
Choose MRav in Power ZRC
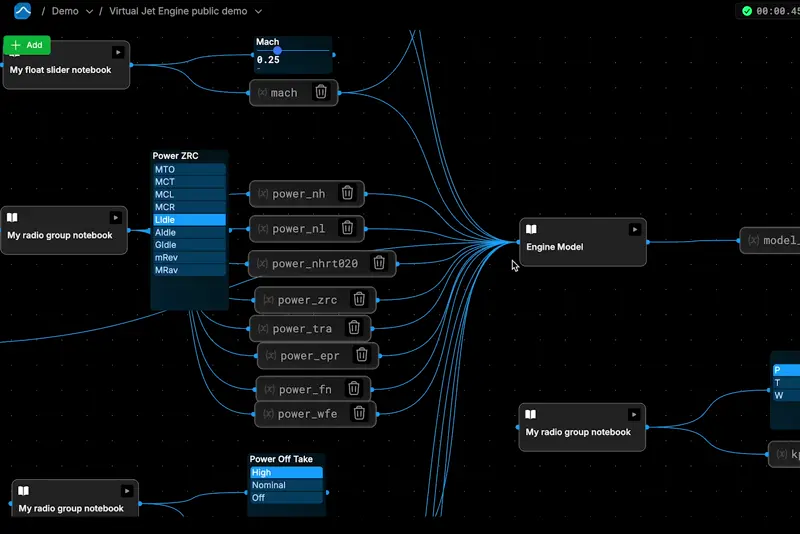pos(189,270)
